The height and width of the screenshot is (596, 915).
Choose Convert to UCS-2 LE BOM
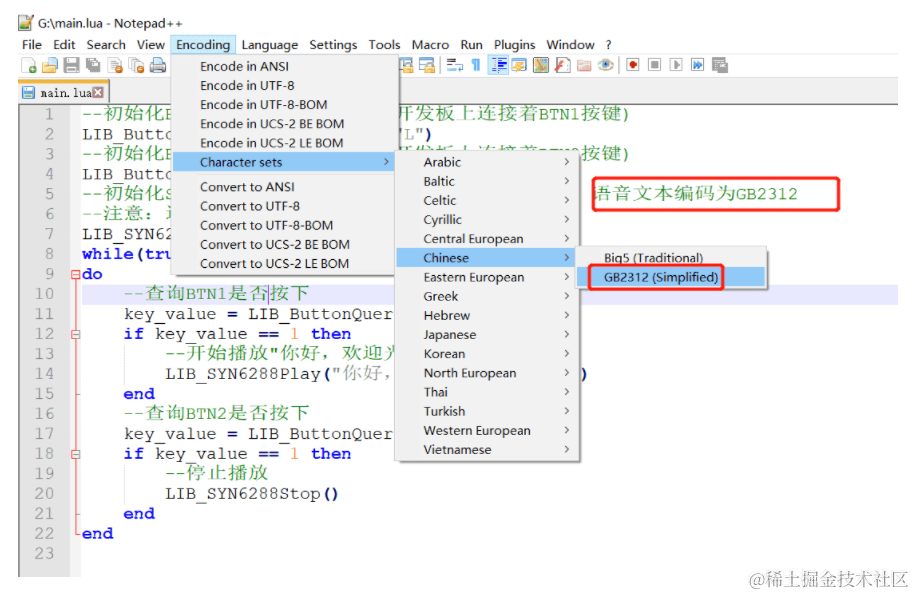284,264
